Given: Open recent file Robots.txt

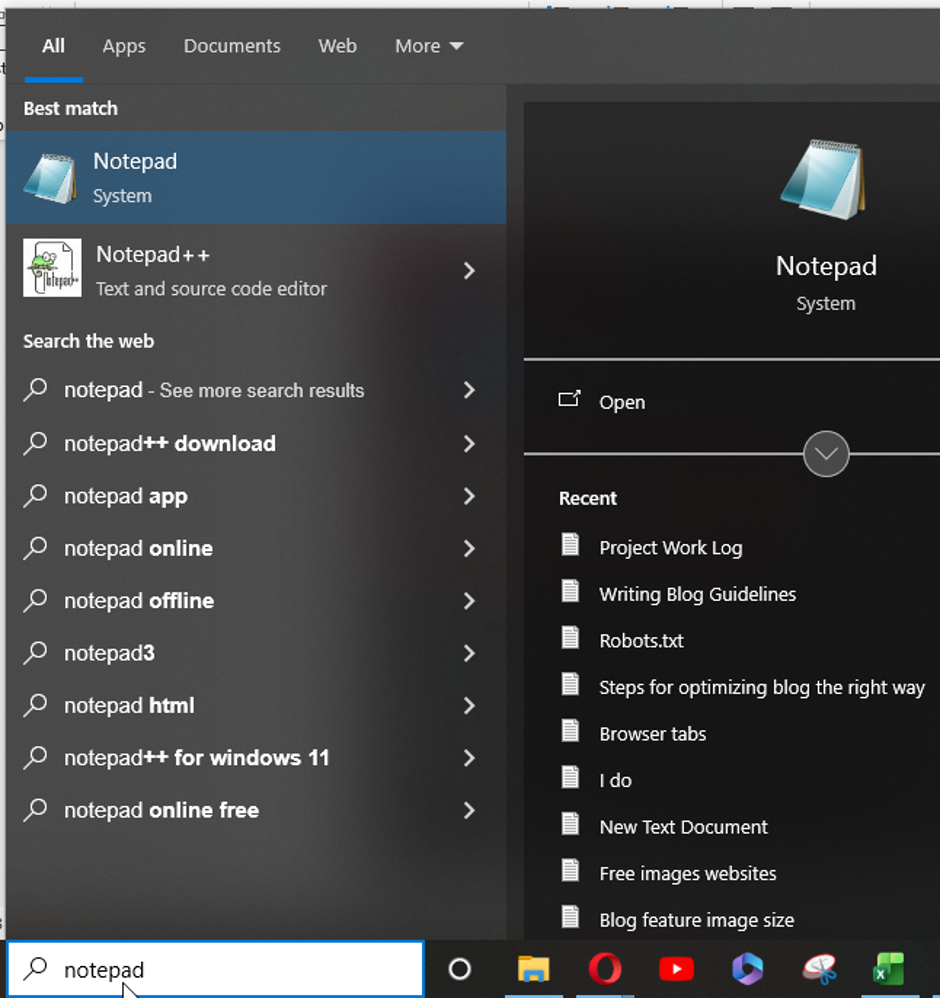Looking at the screenshot, I should pos(642,640).
